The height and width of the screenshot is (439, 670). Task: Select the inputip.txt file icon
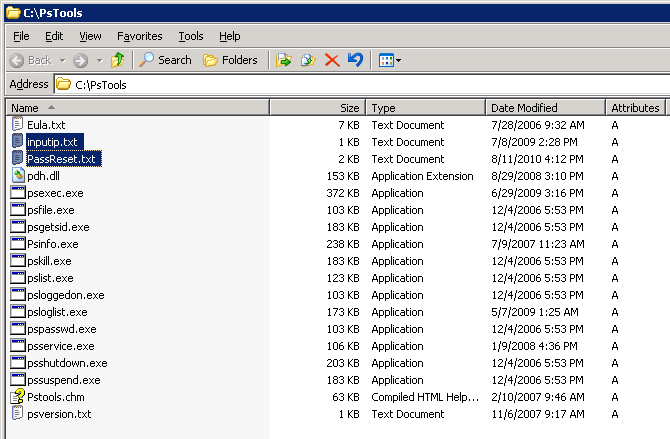coord(18,141)
